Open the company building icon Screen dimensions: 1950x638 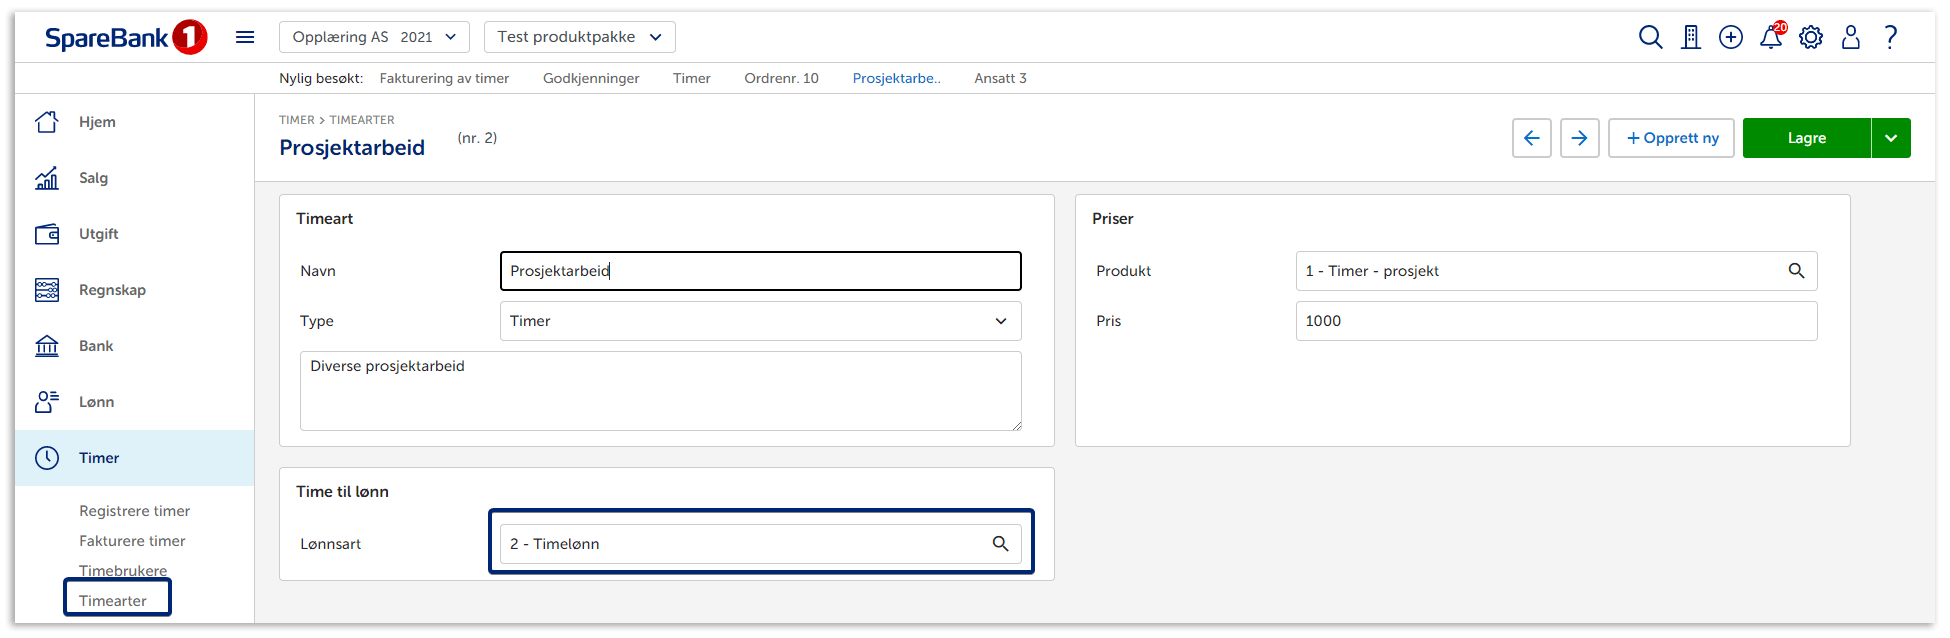1690,37
